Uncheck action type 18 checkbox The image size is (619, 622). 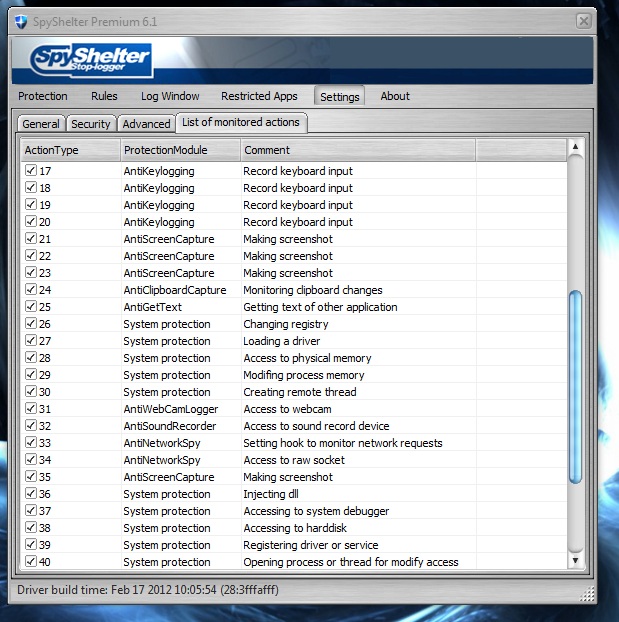[x=31, y=188]
